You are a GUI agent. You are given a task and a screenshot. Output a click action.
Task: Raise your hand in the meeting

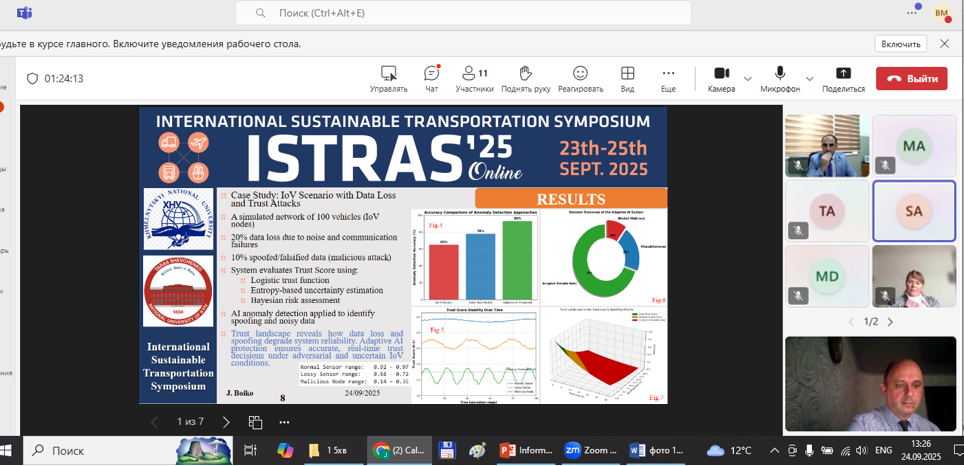(525, 78)
